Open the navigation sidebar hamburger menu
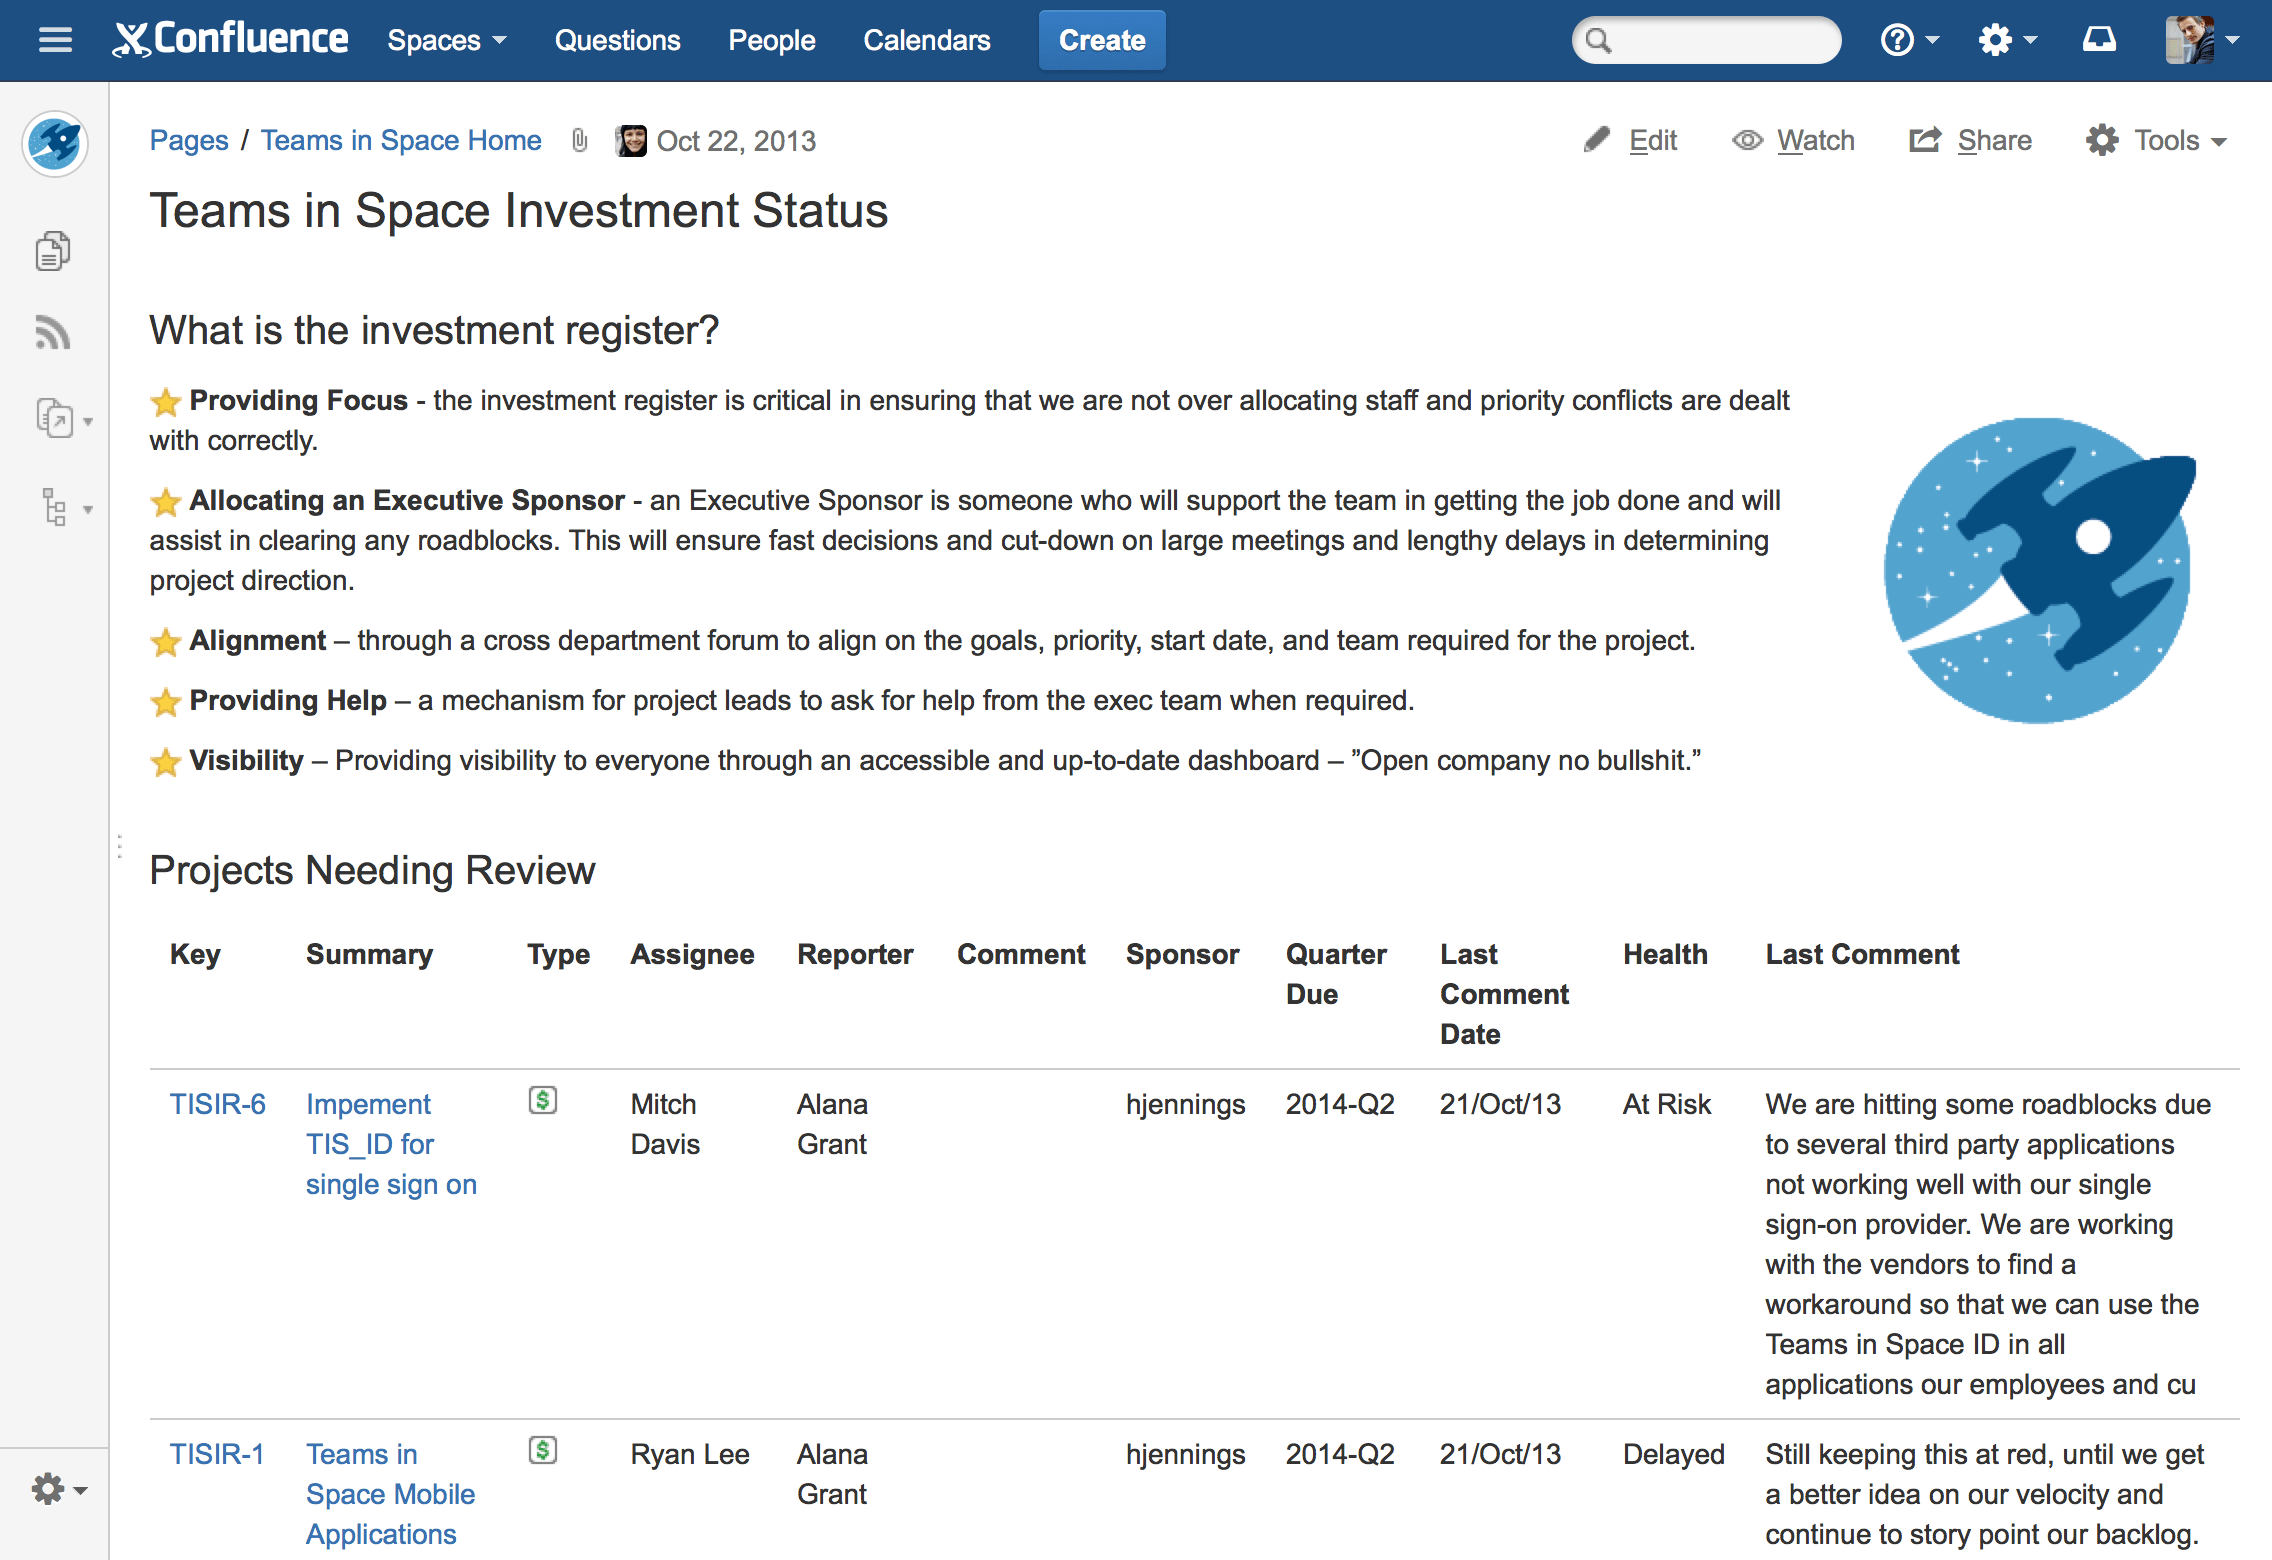Screen dimensions: 2272x1560 (54, 40)
